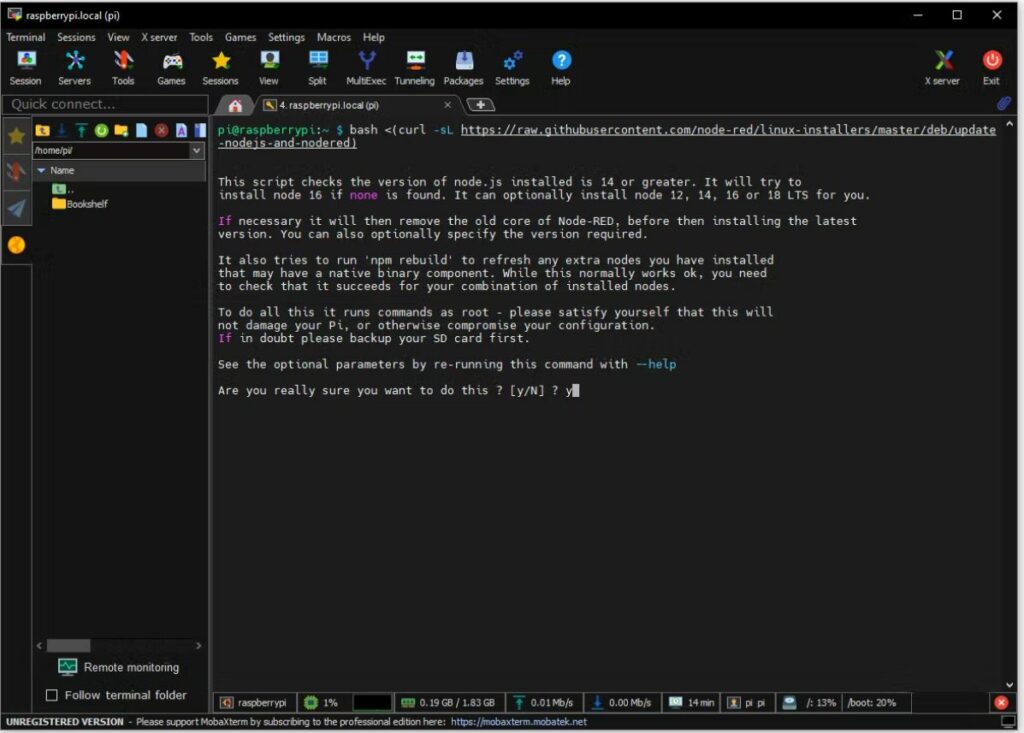The width and height of the screenshot is (1024, 733).
Task: Open the mobaxterm.mobatek.net link
Action: pos(518,722)
